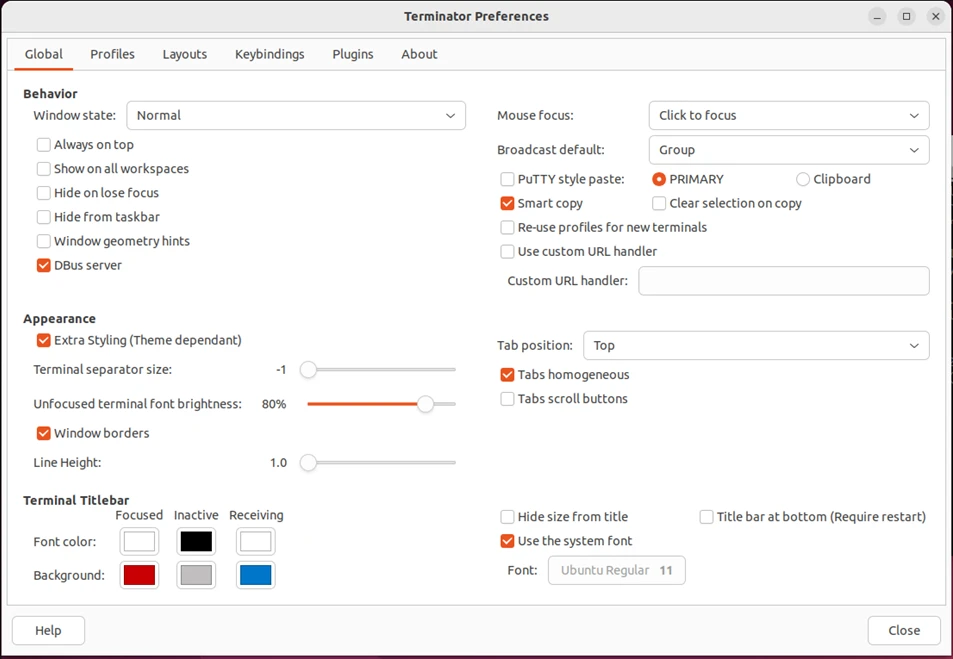Click the unfocused terminal font brightness slider
The height and width of the screenshot is (659, 953).
point(381,404)
